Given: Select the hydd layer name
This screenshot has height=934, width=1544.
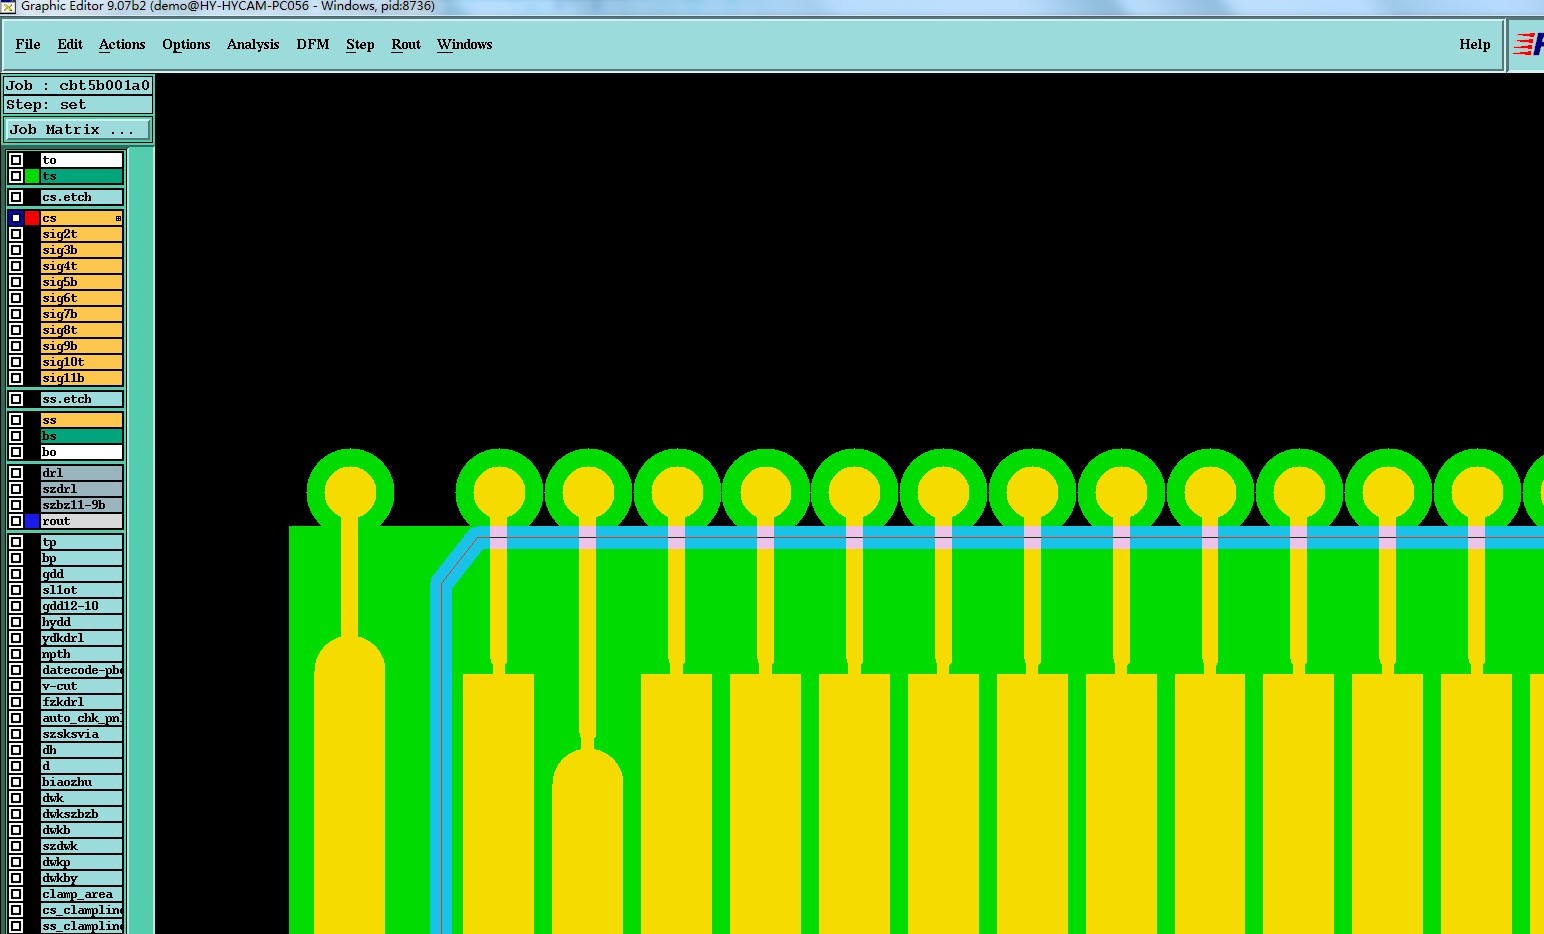Looking at the screenshot, I should tap(82, 622).
